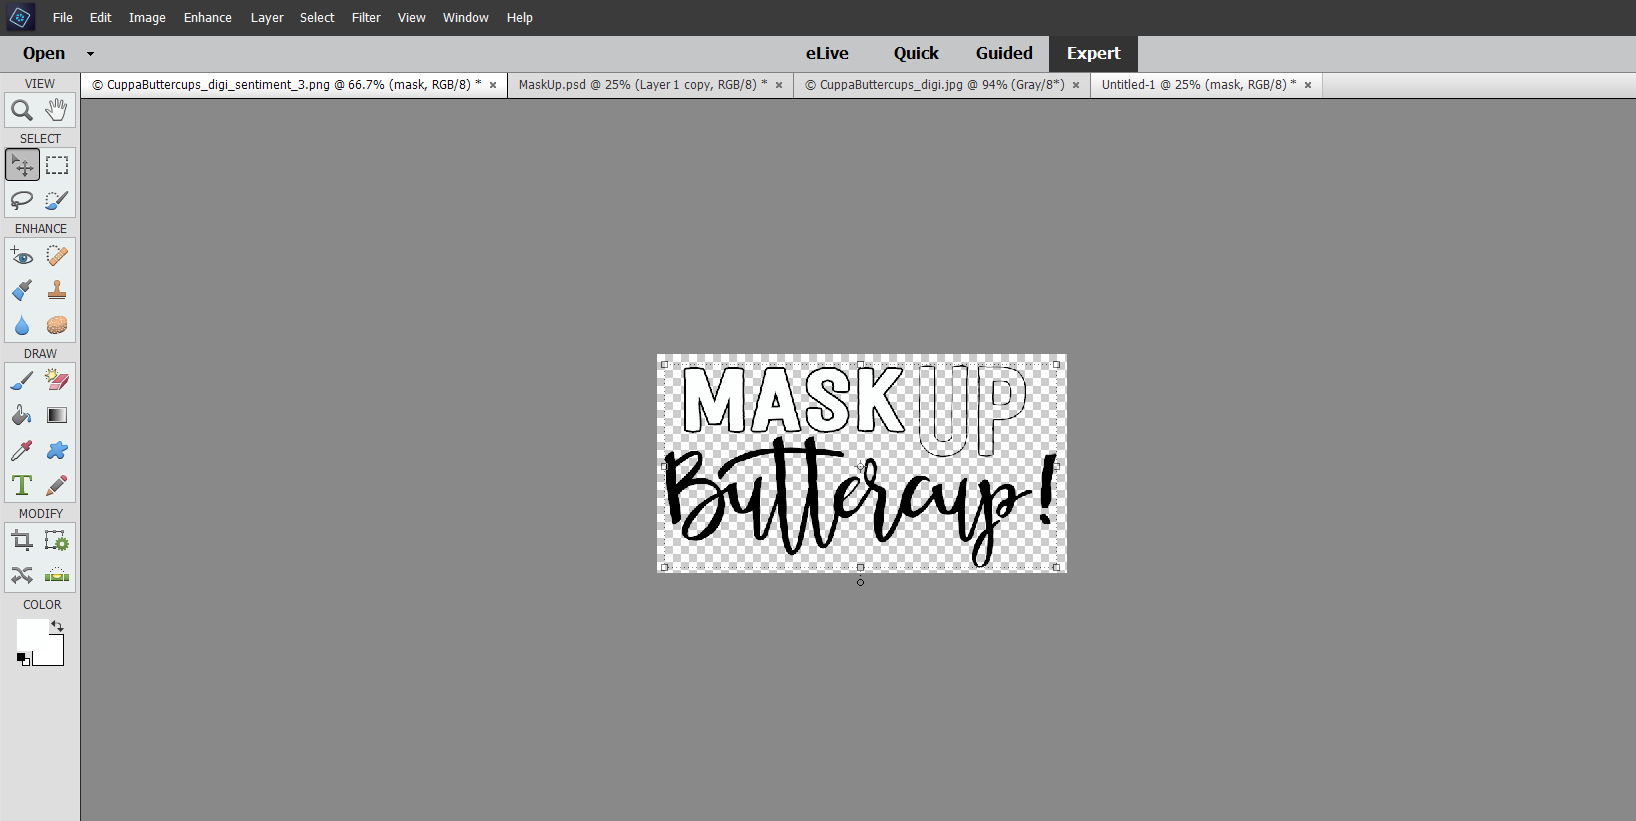This screenshot has width=1636, height=821.
Task: Select the Rectangular Marquee tool
Action: [x=57, y=165]
